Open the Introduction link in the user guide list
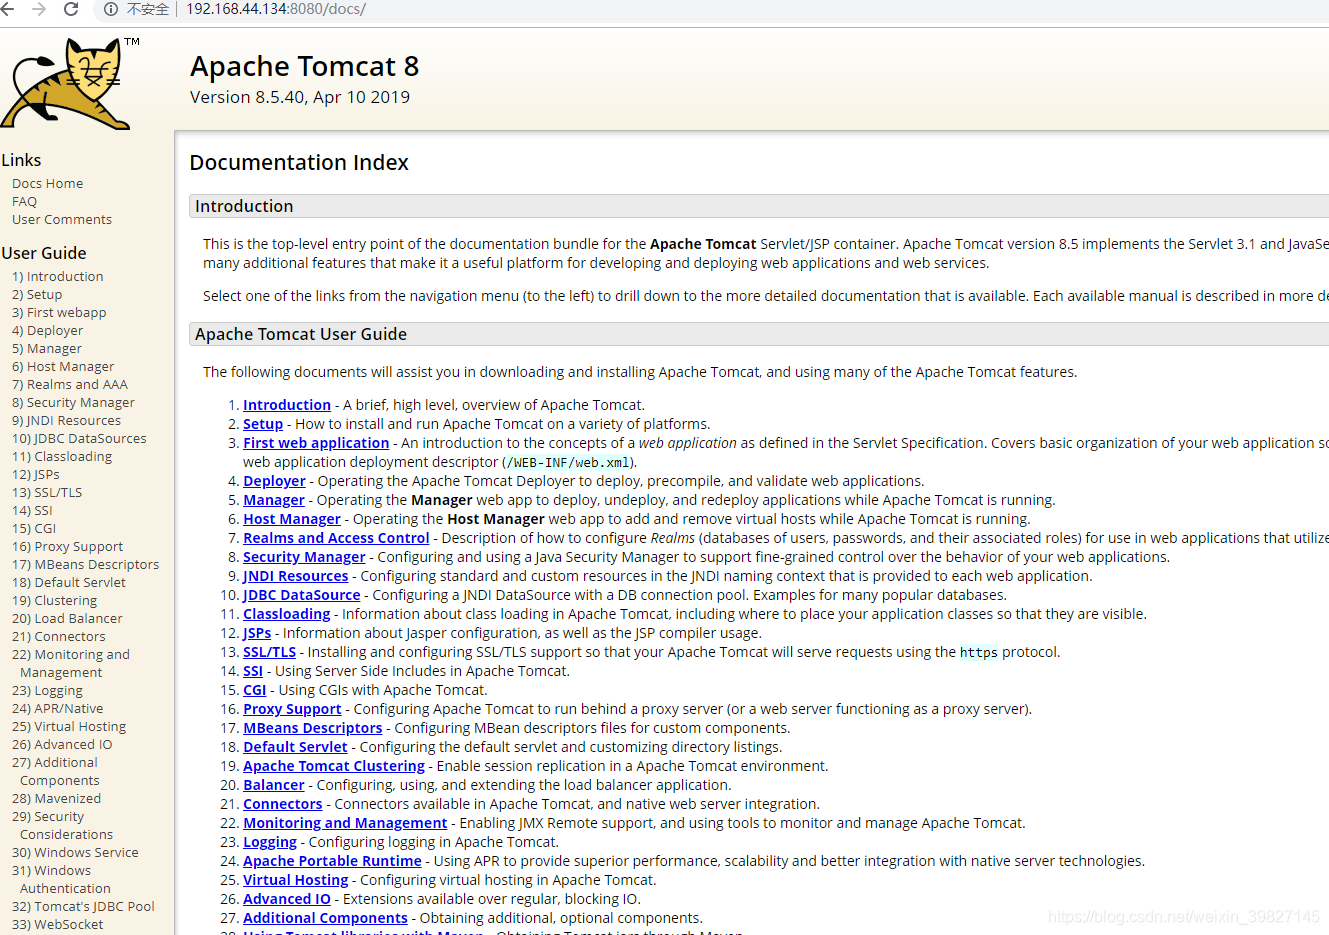Image resolution: width=1329 pixels, height=935 pixels. 287,405
